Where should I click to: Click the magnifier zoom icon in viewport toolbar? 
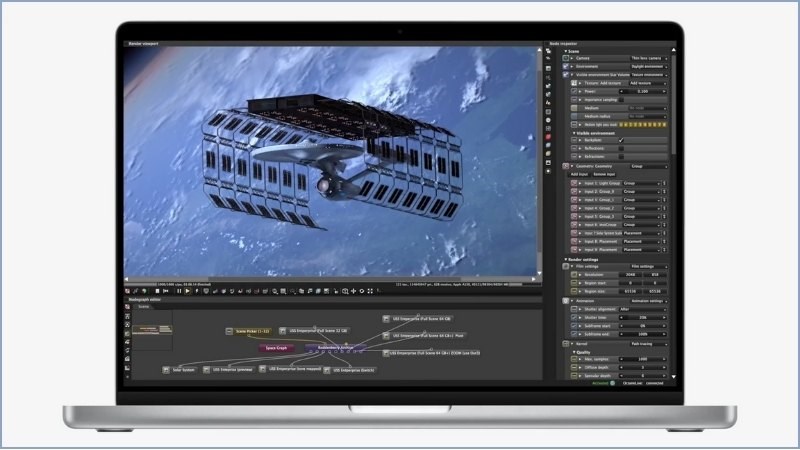(275, 291)
